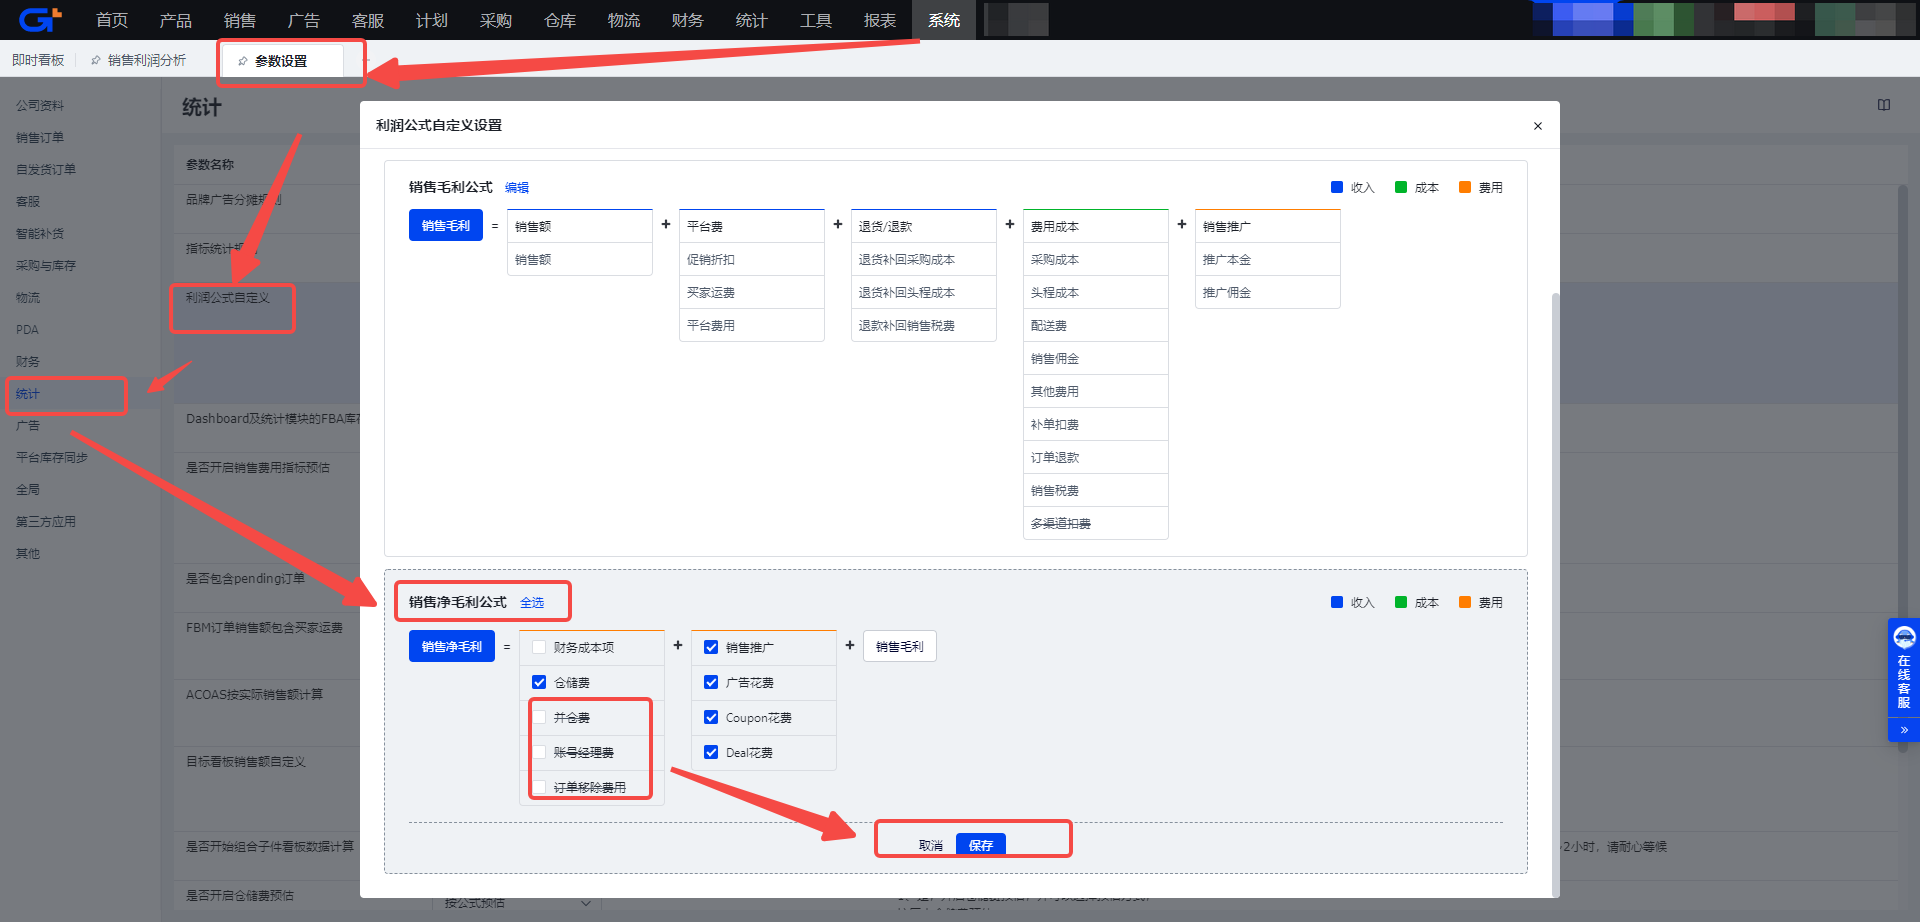Click blue 销售净毛利 button

tap(452, 647)
